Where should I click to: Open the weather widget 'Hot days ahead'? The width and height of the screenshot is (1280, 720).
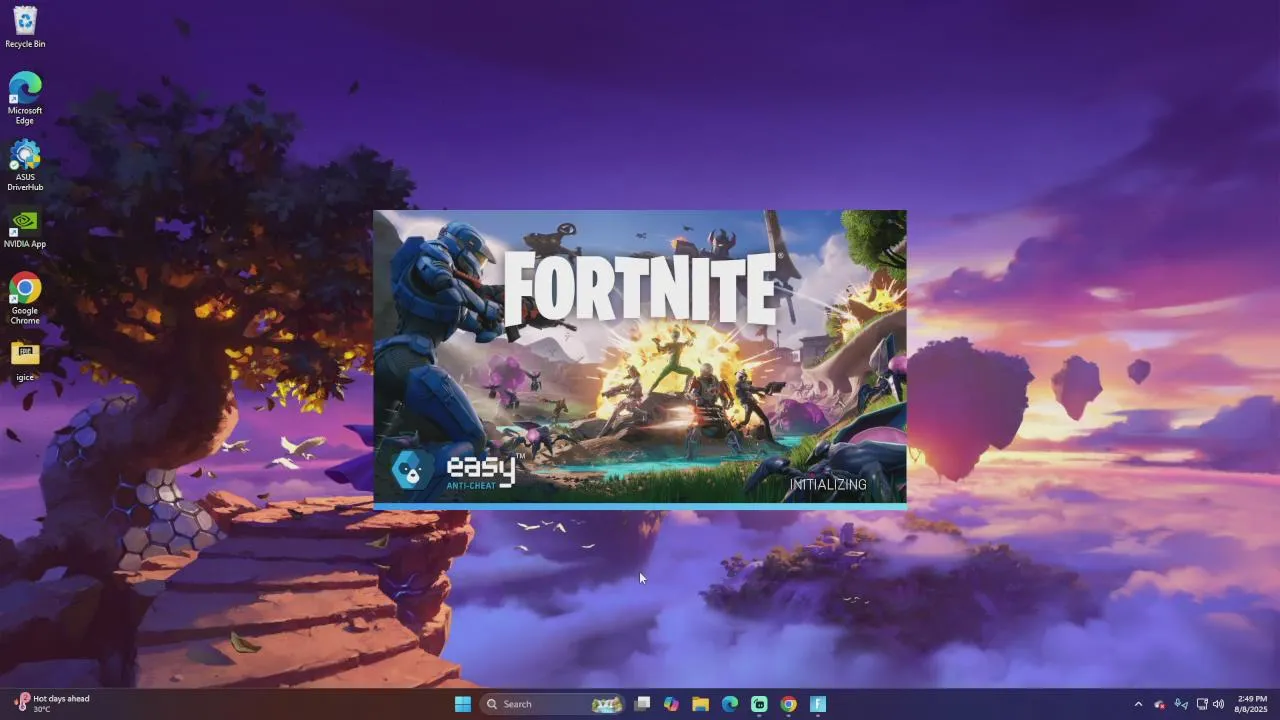[52, 704]
